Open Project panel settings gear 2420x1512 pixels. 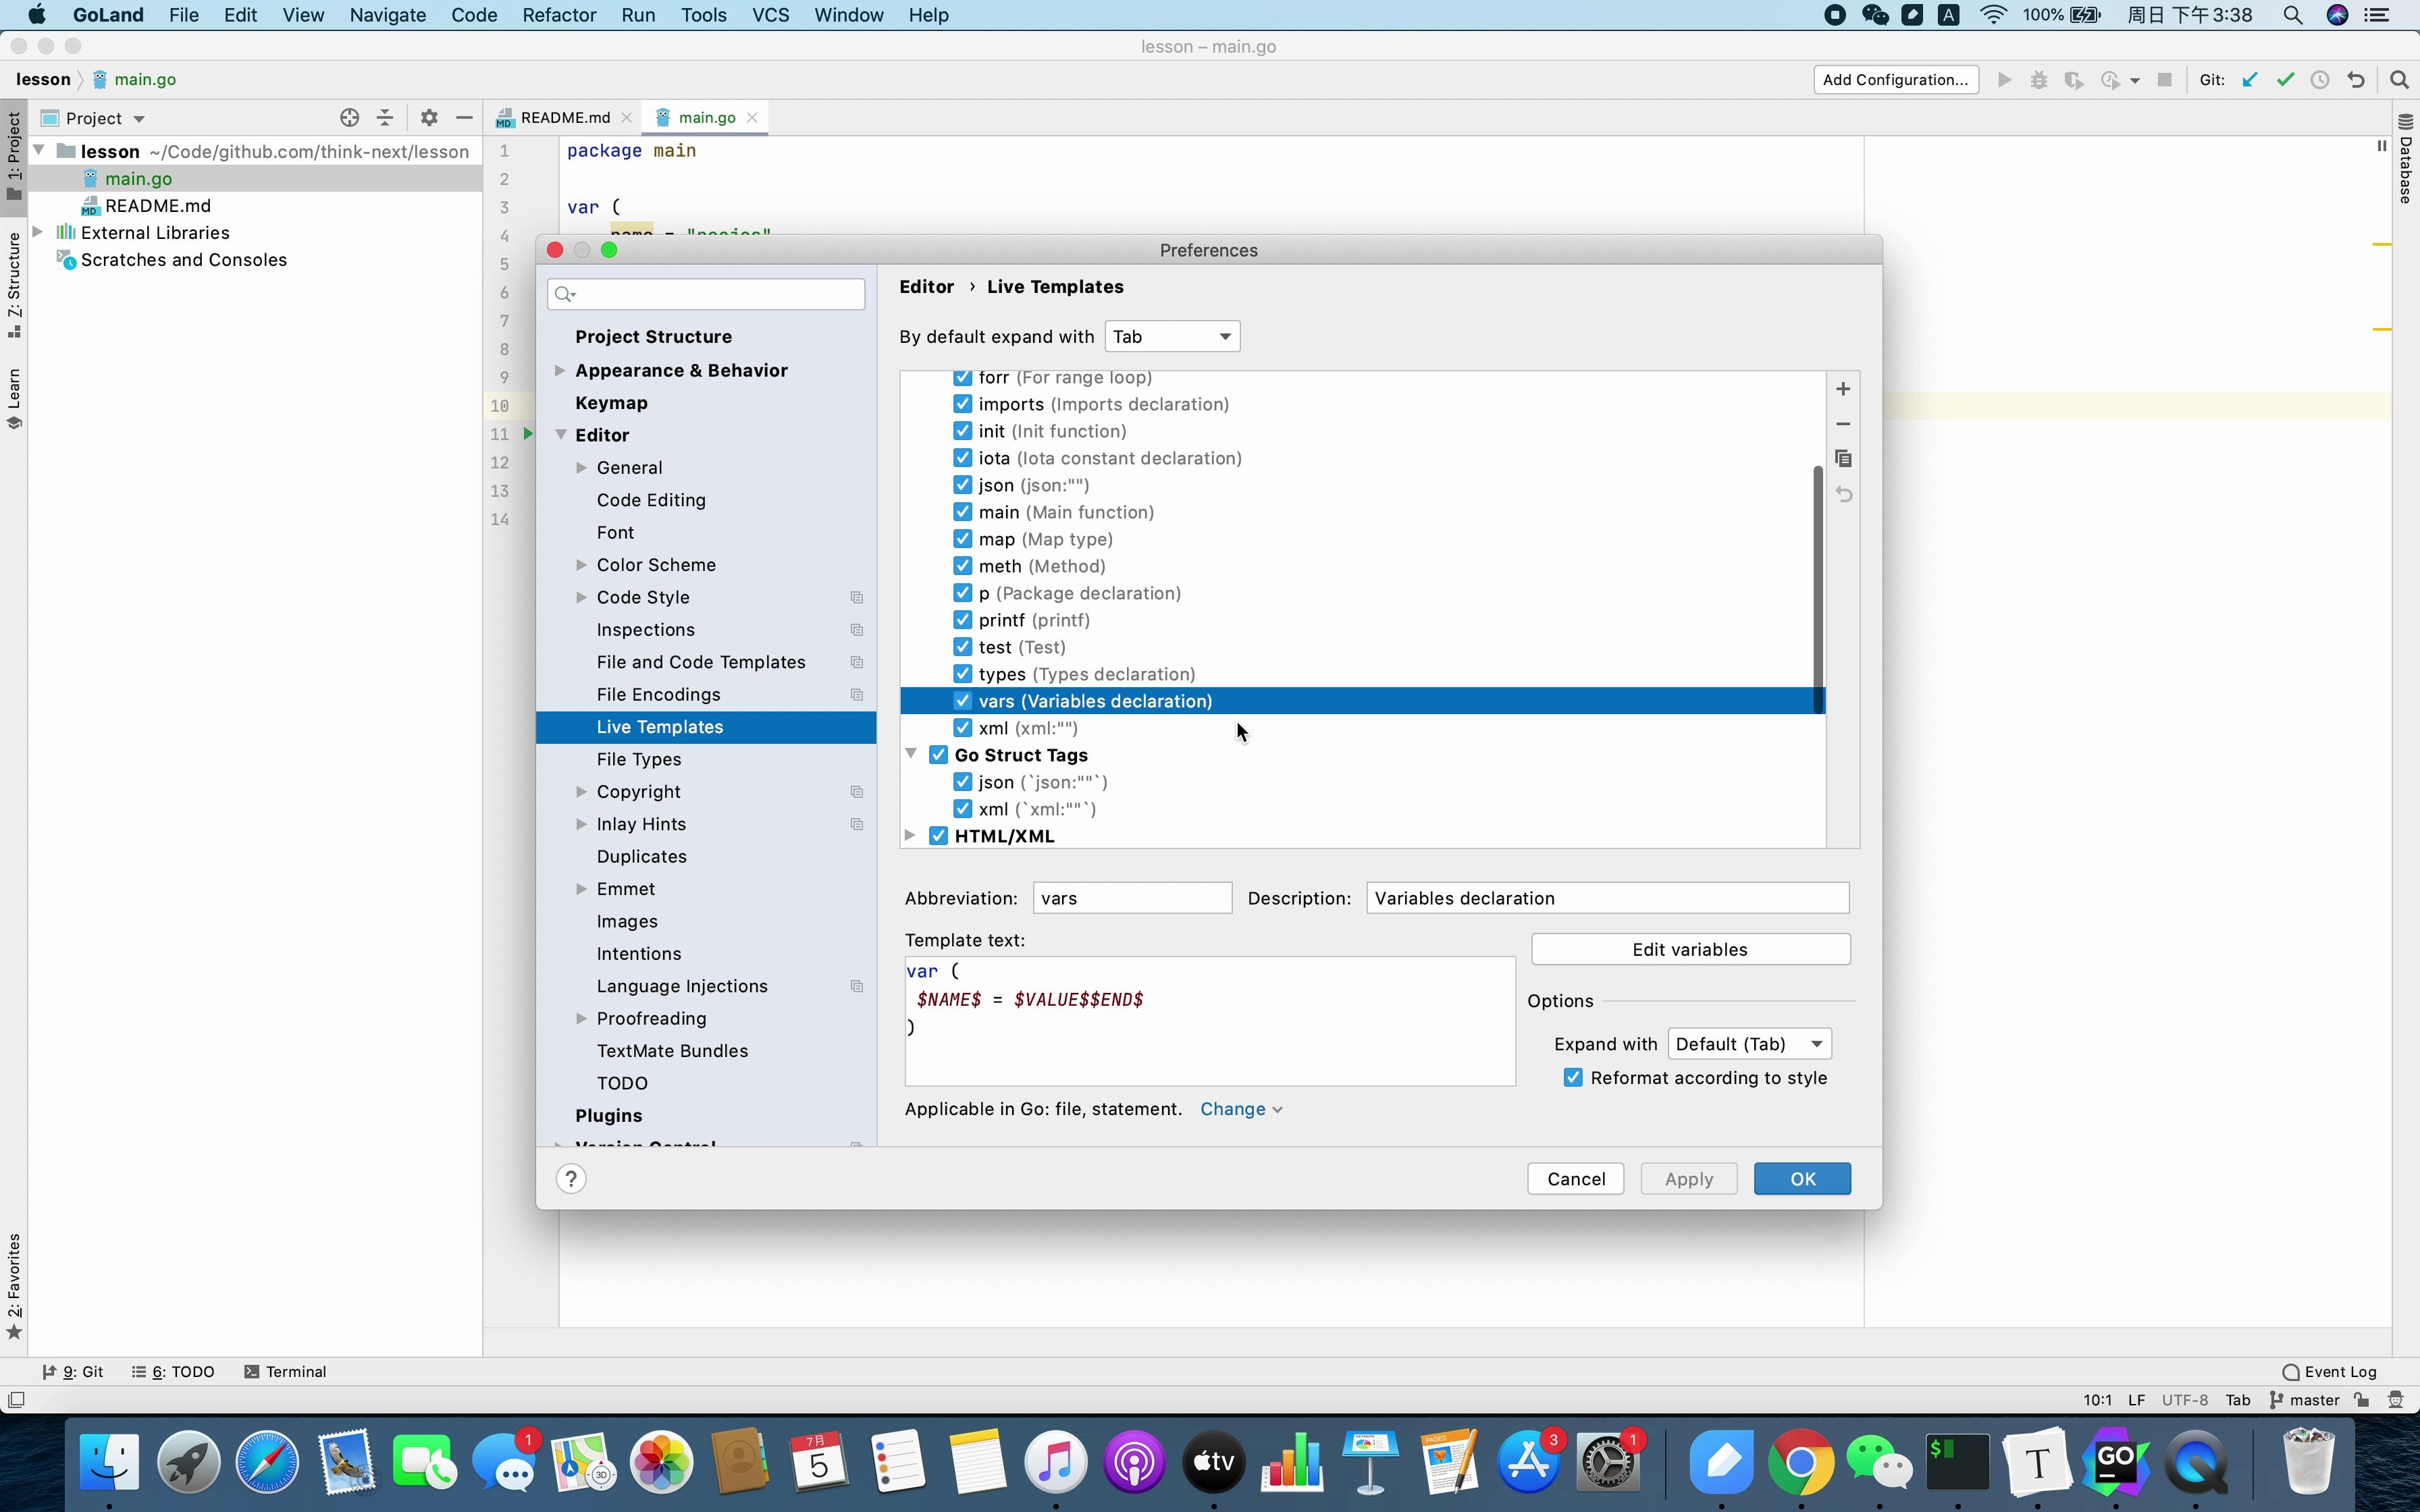(429, 118)
